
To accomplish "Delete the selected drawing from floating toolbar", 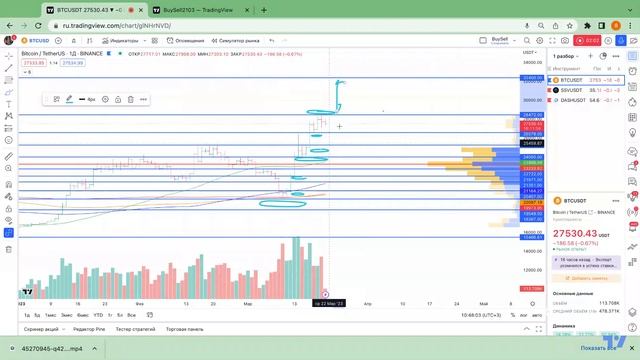I will coord(131,99).
